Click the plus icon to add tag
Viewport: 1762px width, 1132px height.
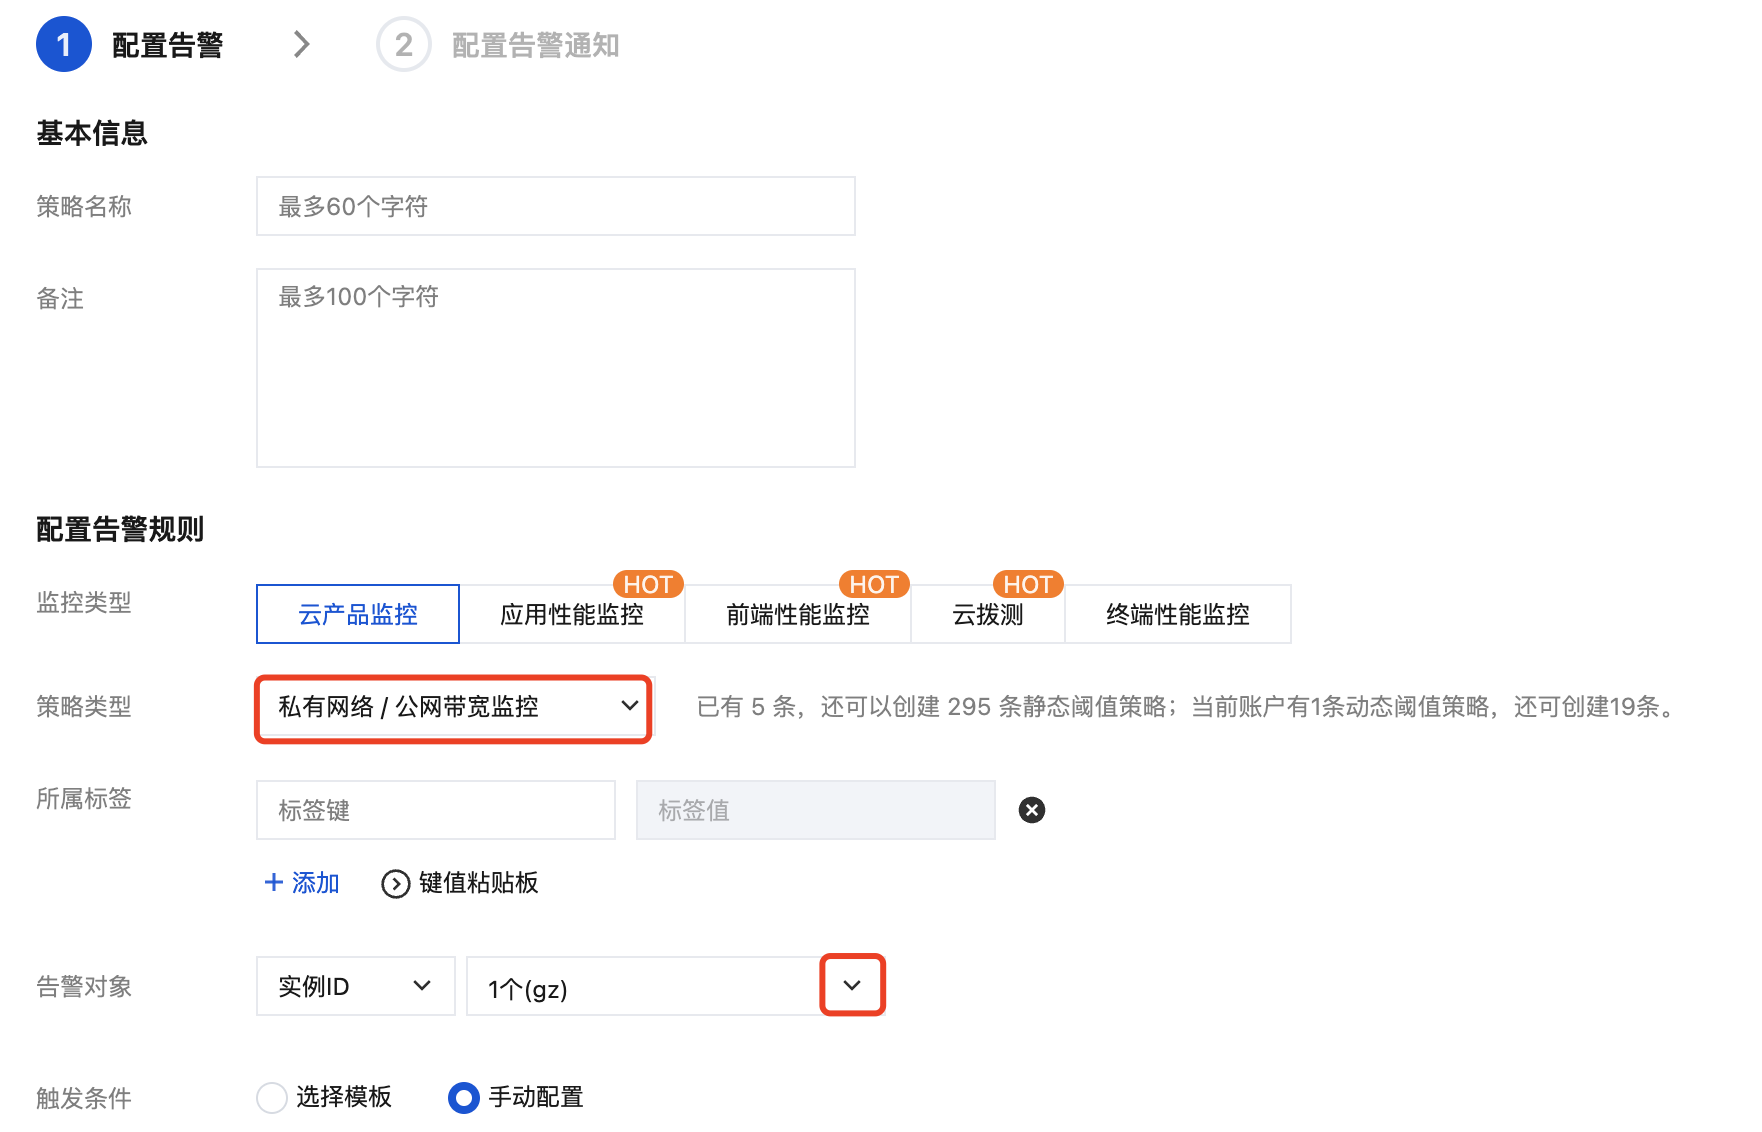(274, 882)
